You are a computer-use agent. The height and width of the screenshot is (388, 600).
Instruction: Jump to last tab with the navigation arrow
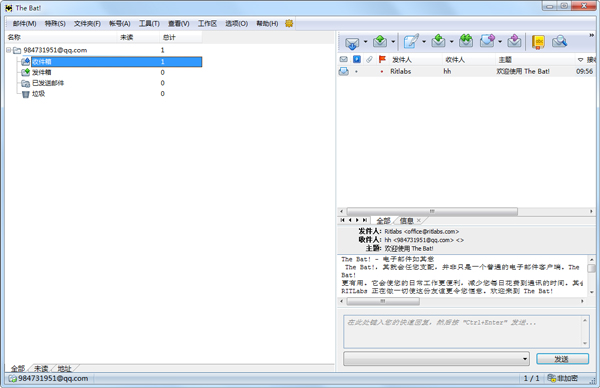point(365,220)
